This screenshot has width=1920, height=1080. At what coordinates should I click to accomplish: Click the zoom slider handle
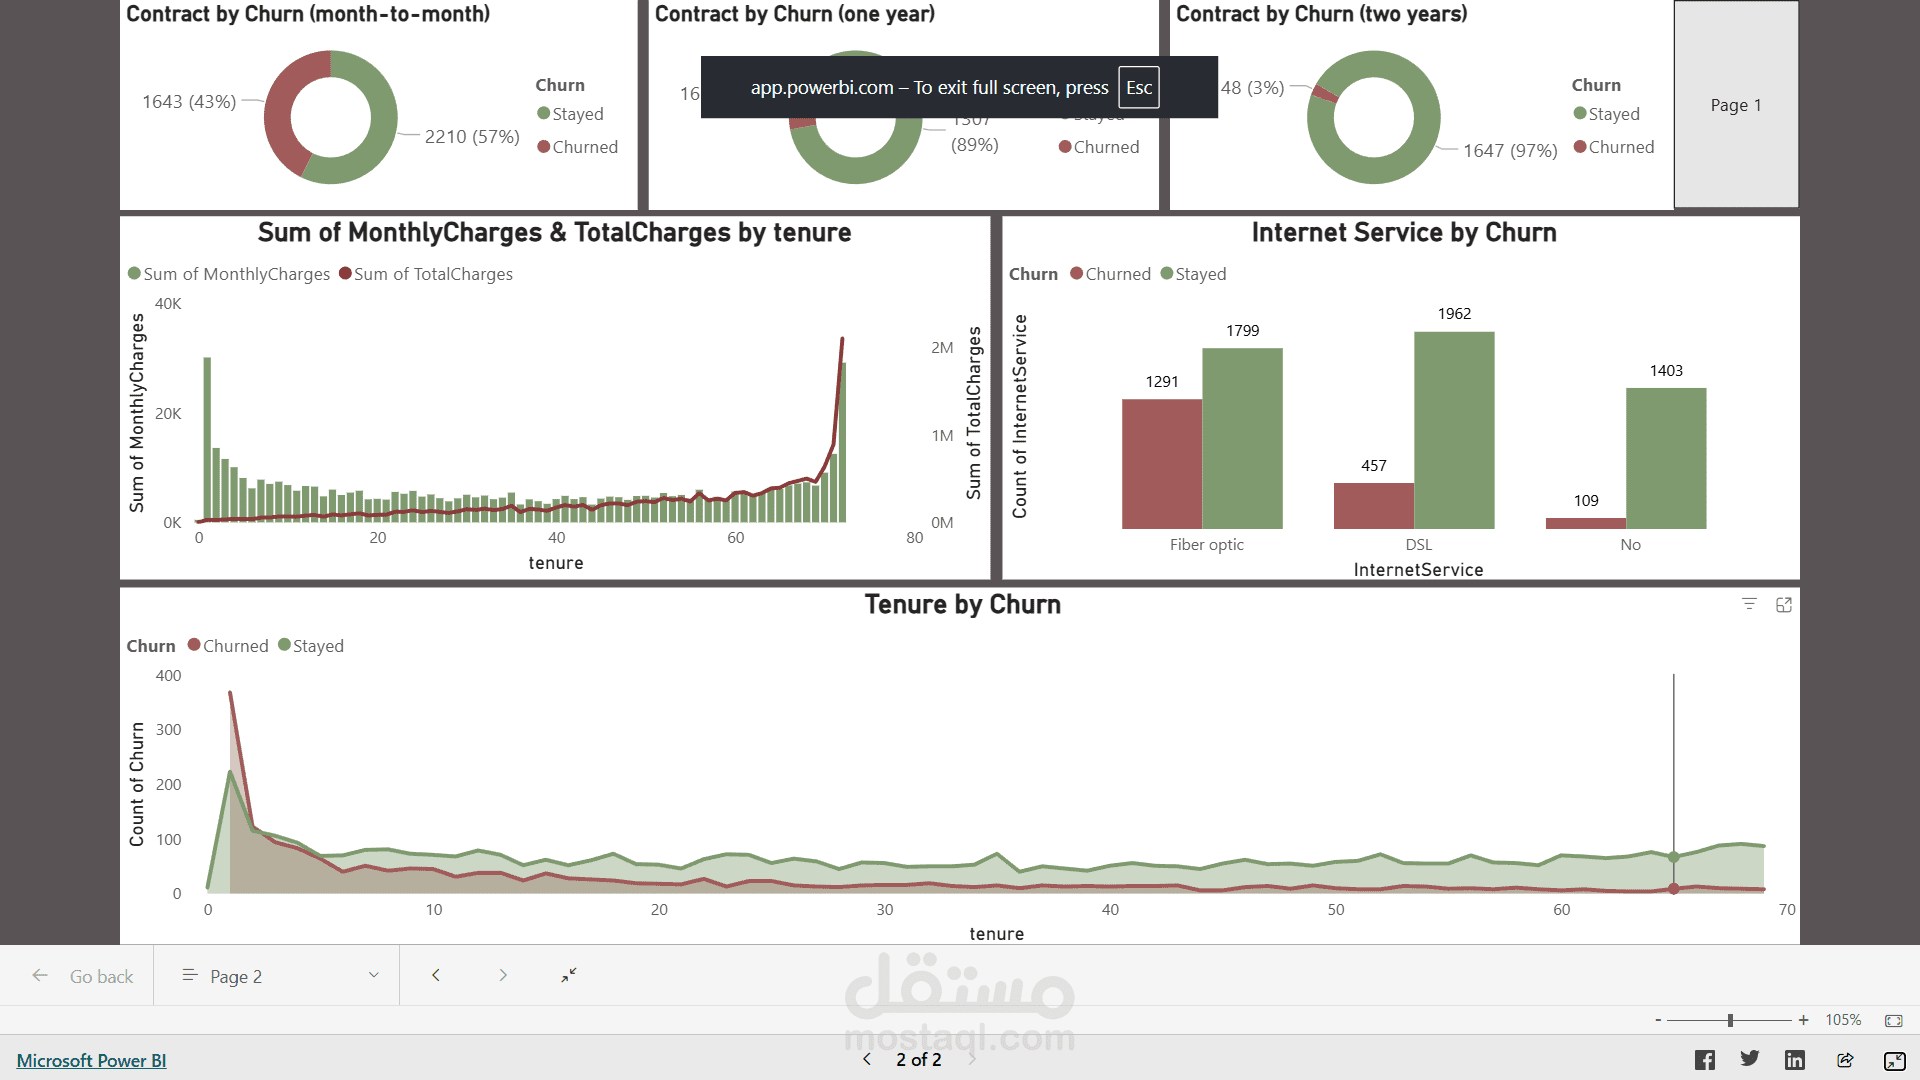click(1730, 1020)
